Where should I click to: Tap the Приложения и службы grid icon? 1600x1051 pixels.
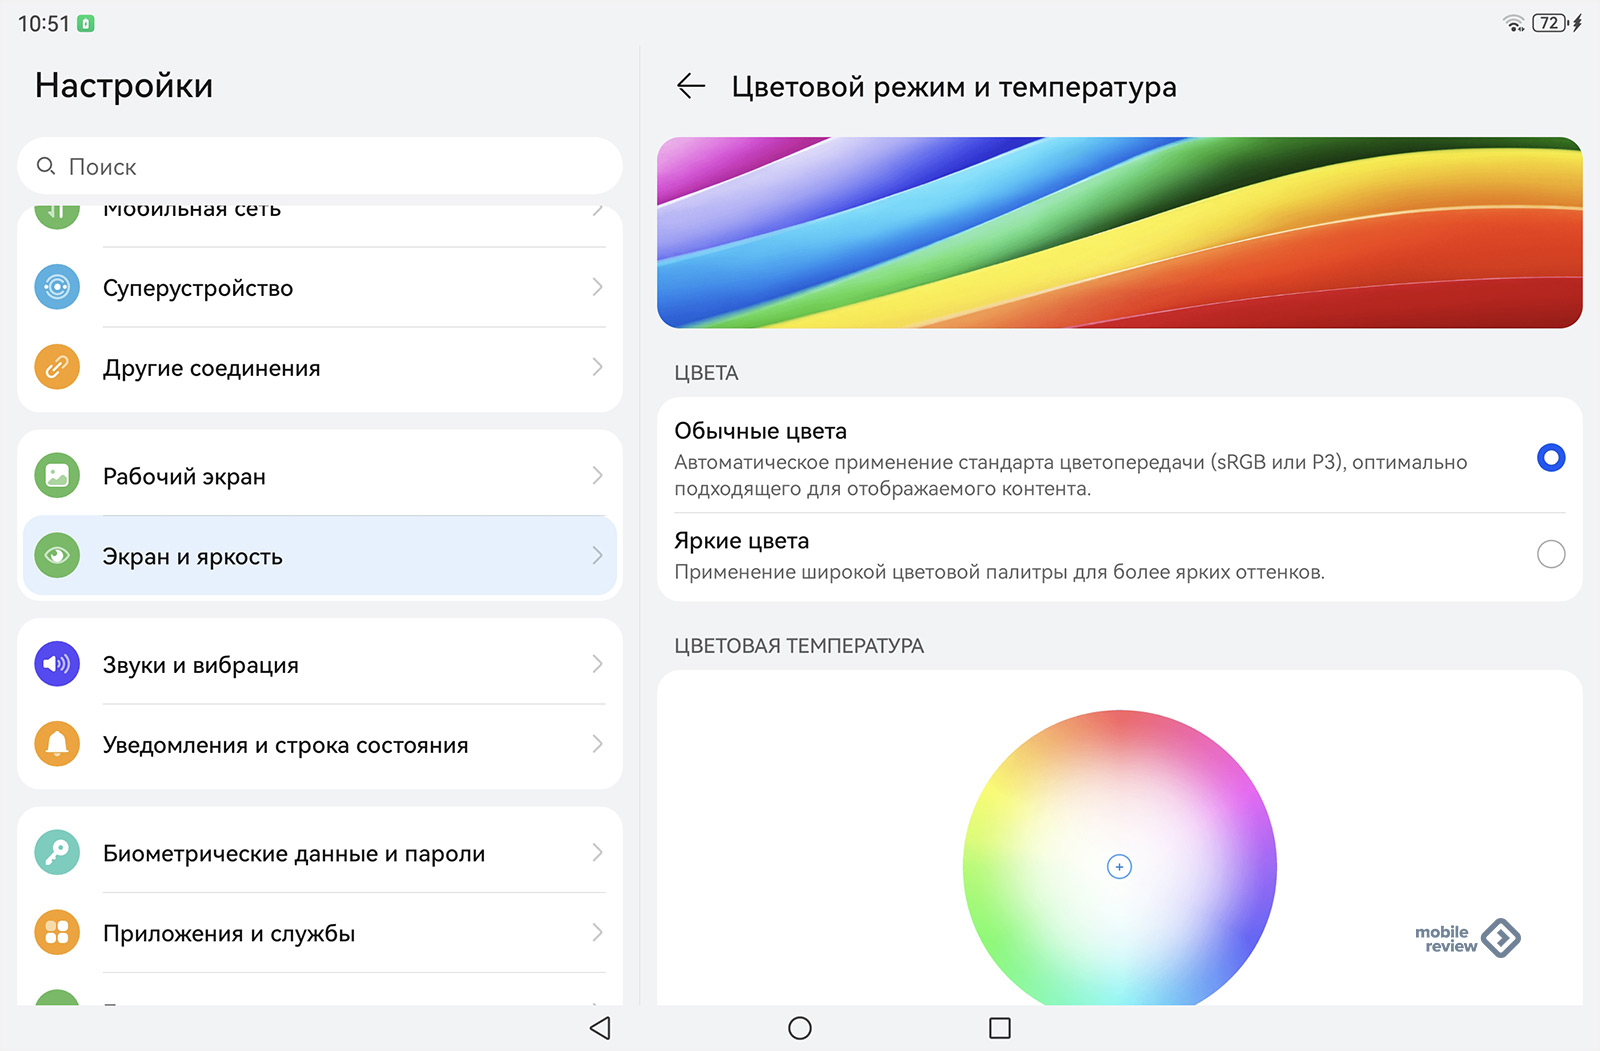pos(57,933)
